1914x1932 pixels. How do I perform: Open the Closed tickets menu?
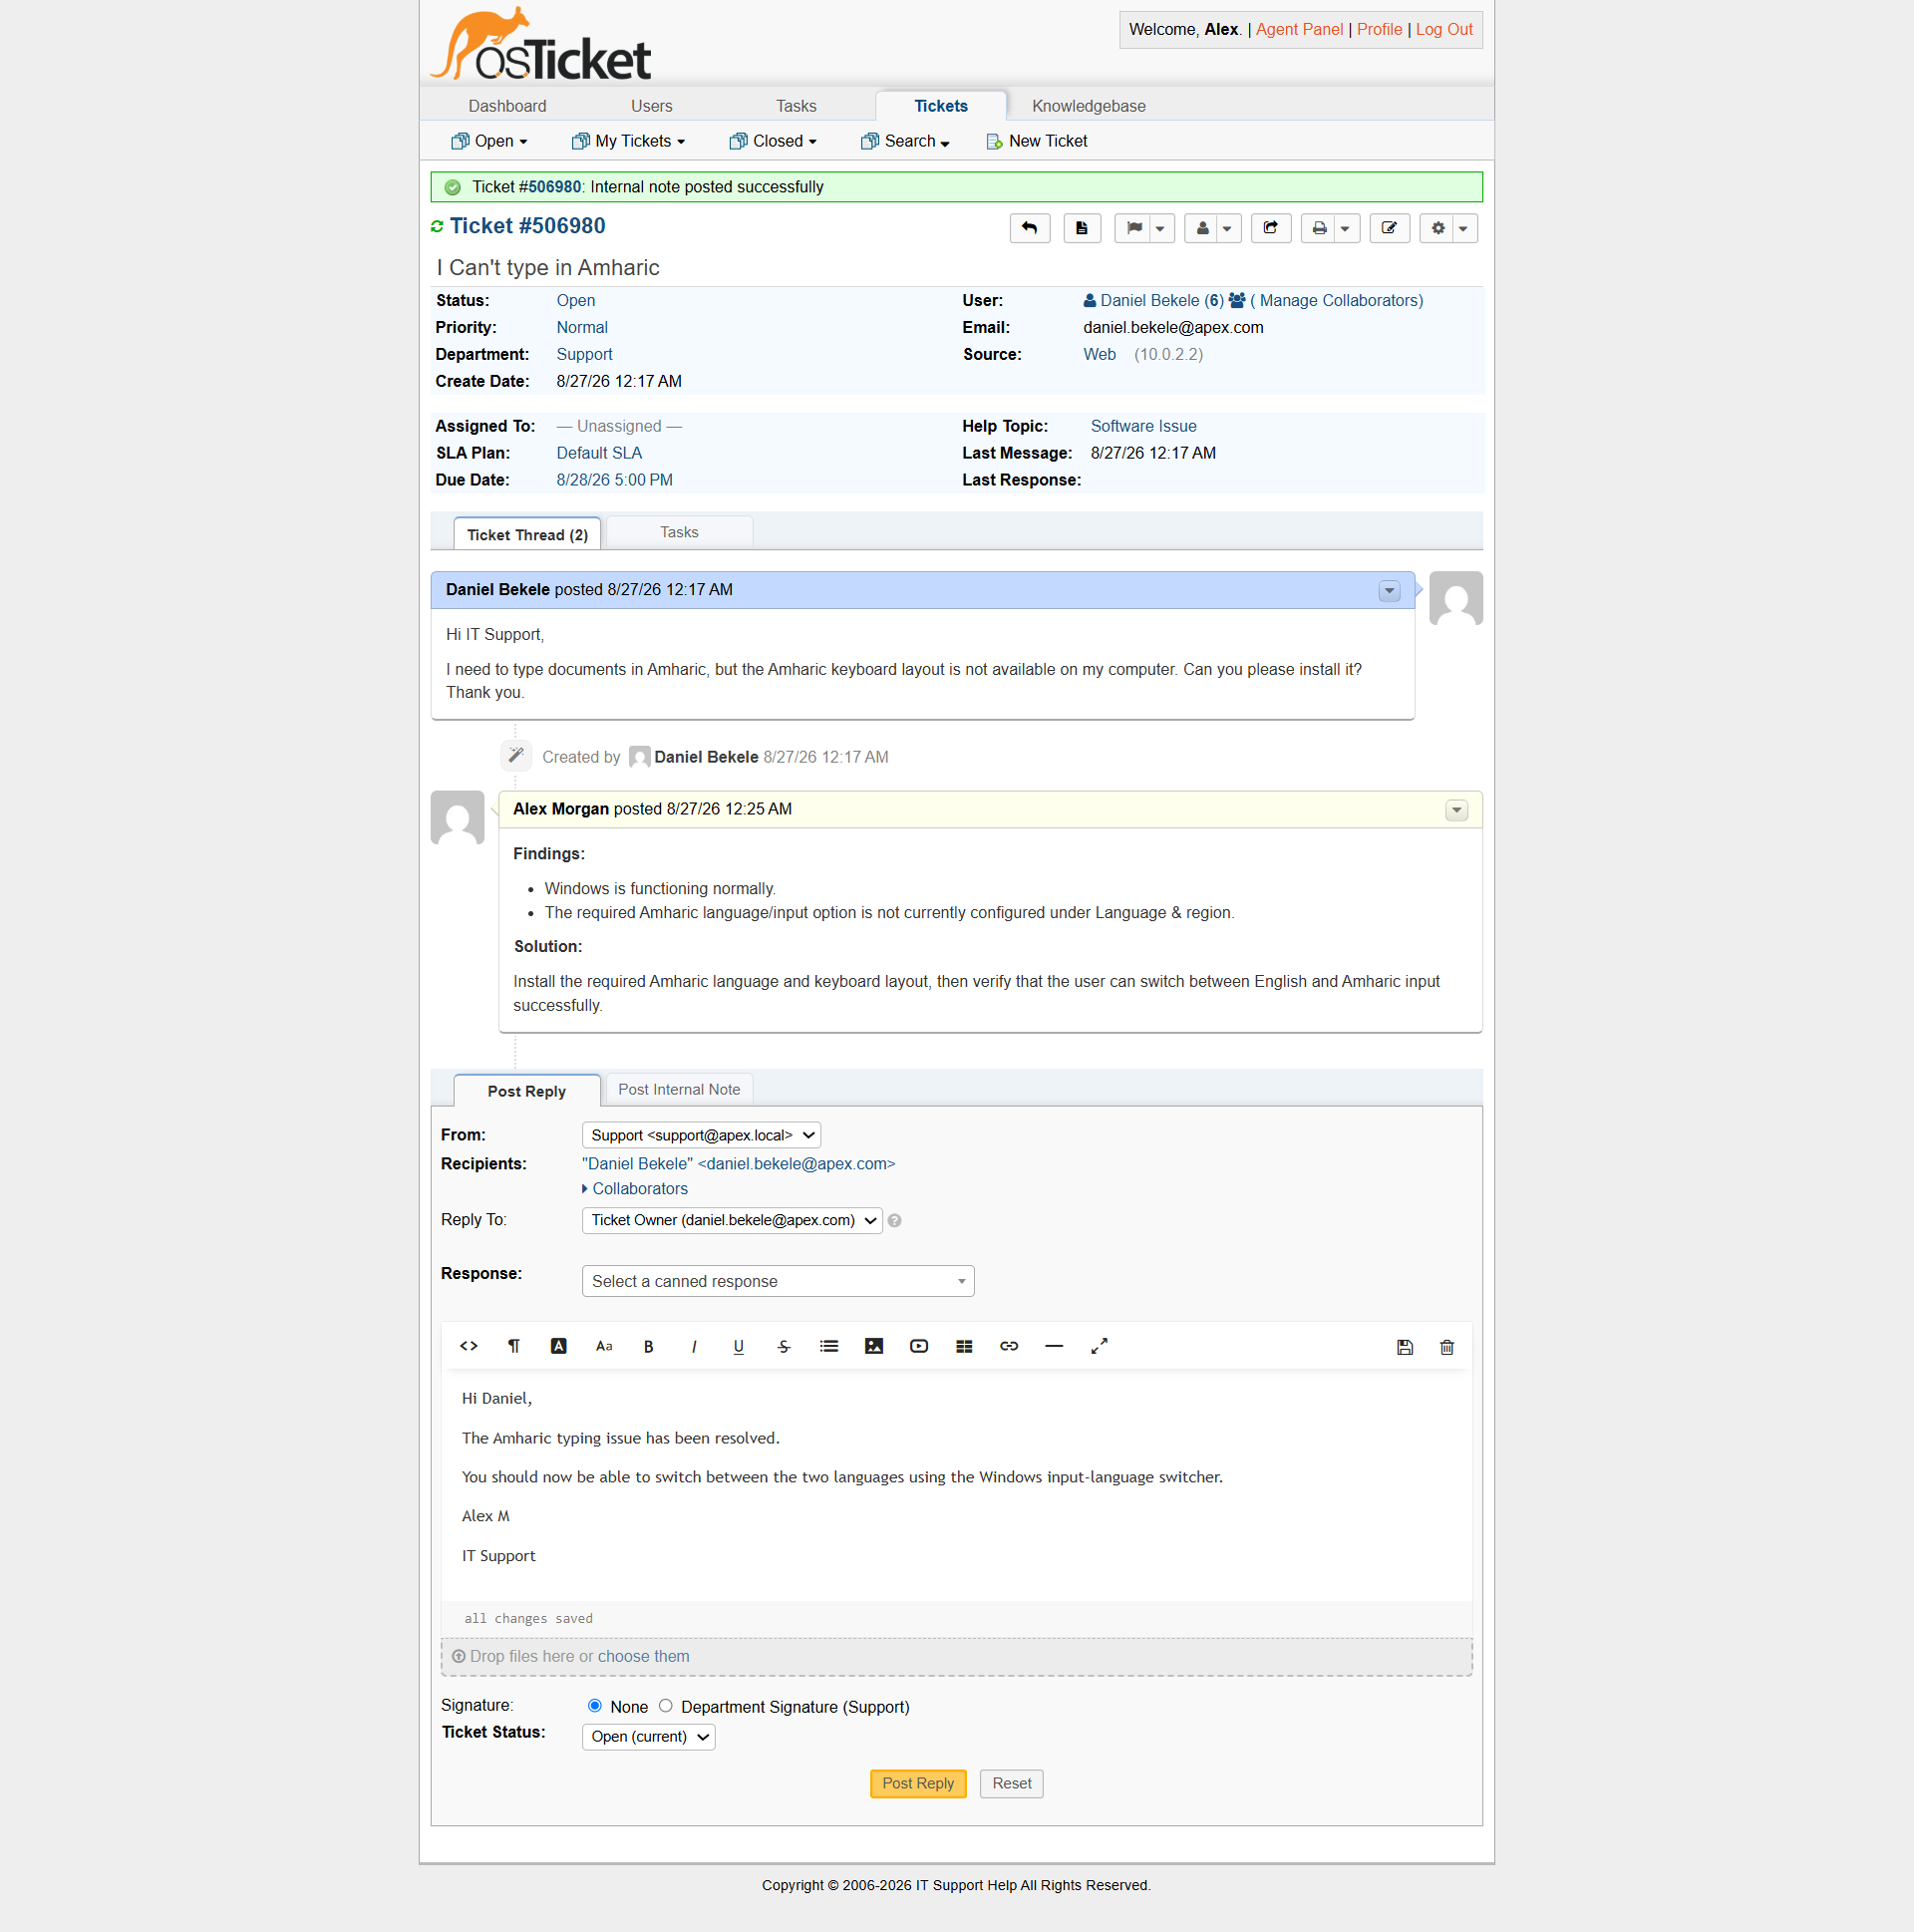coord(773,141)
